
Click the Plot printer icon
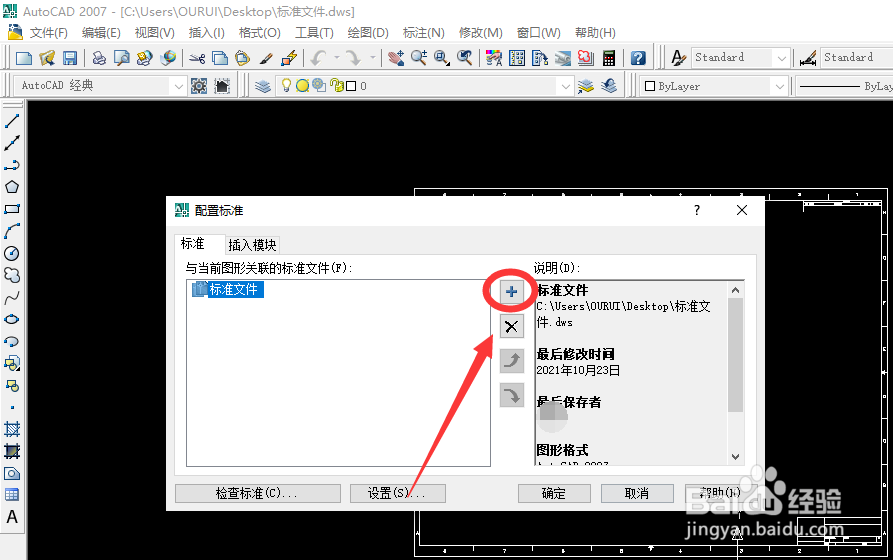[x=99, y=58]
